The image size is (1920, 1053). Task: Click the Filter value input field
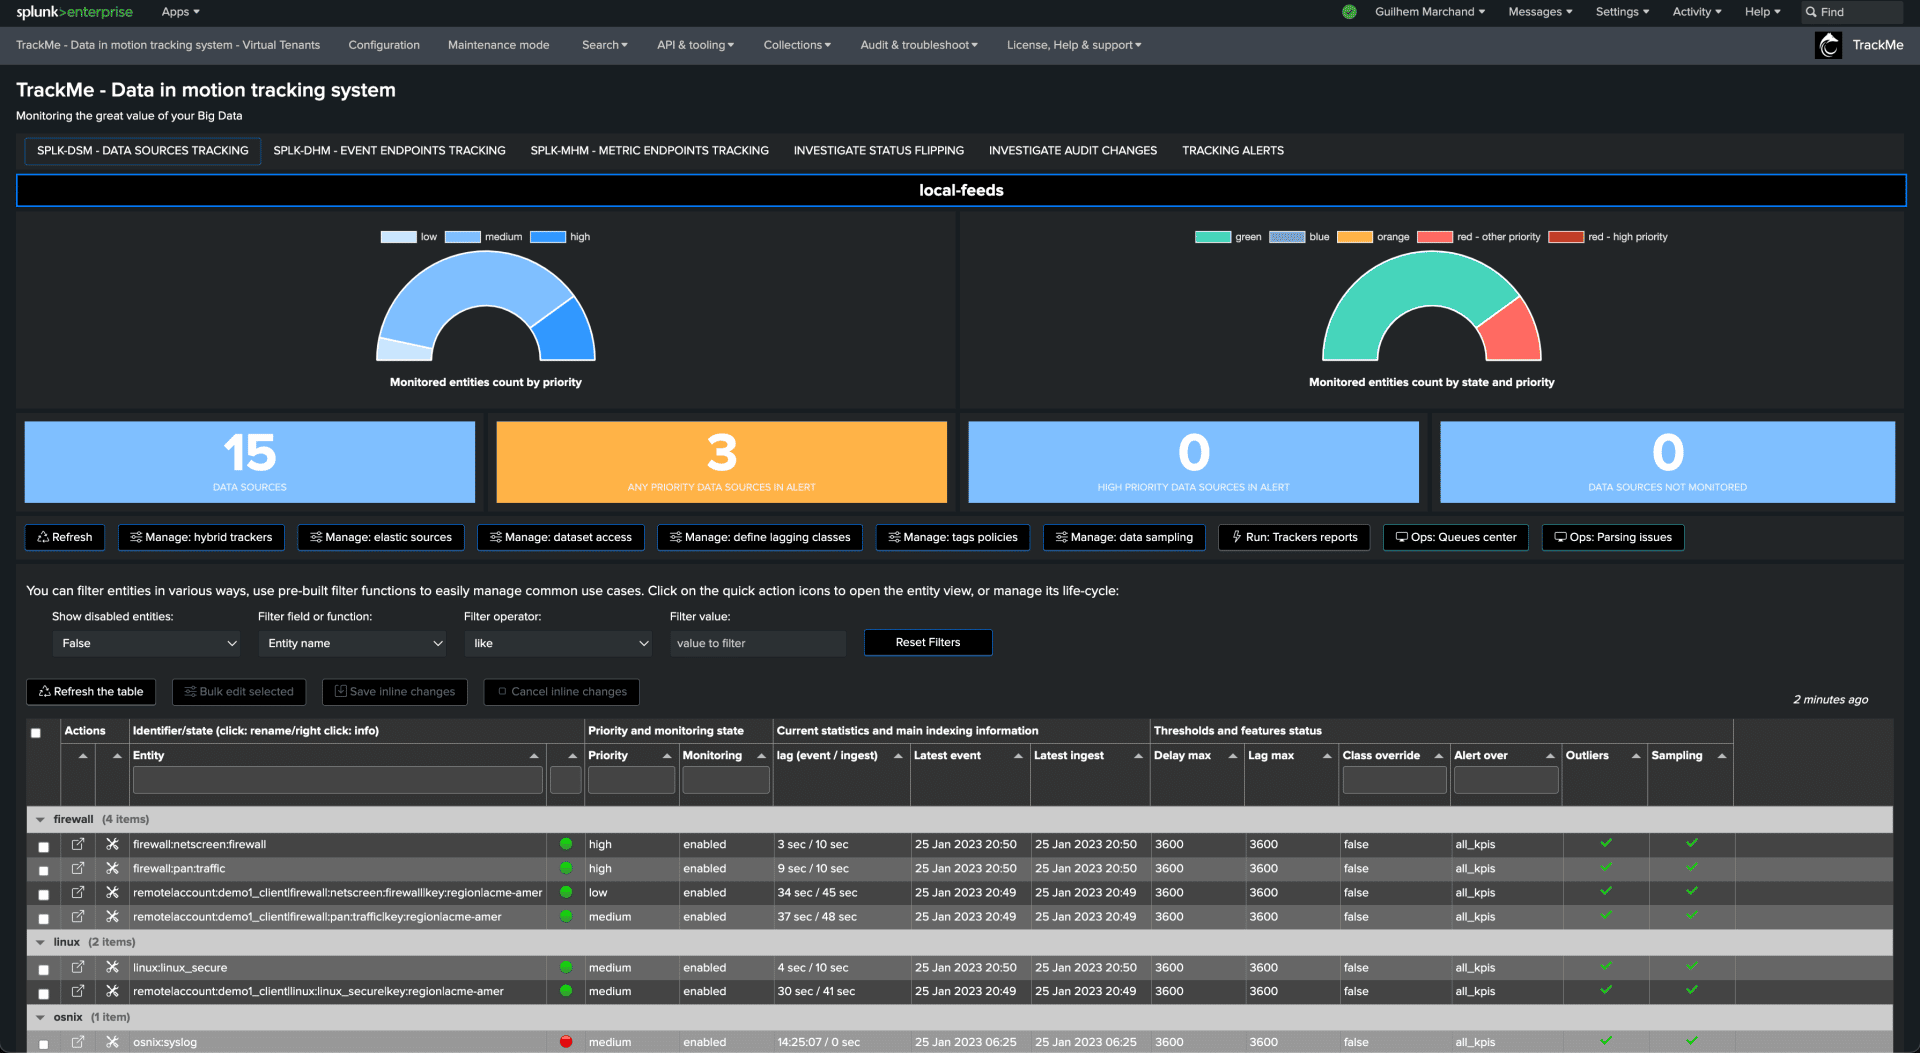(757, 643)
